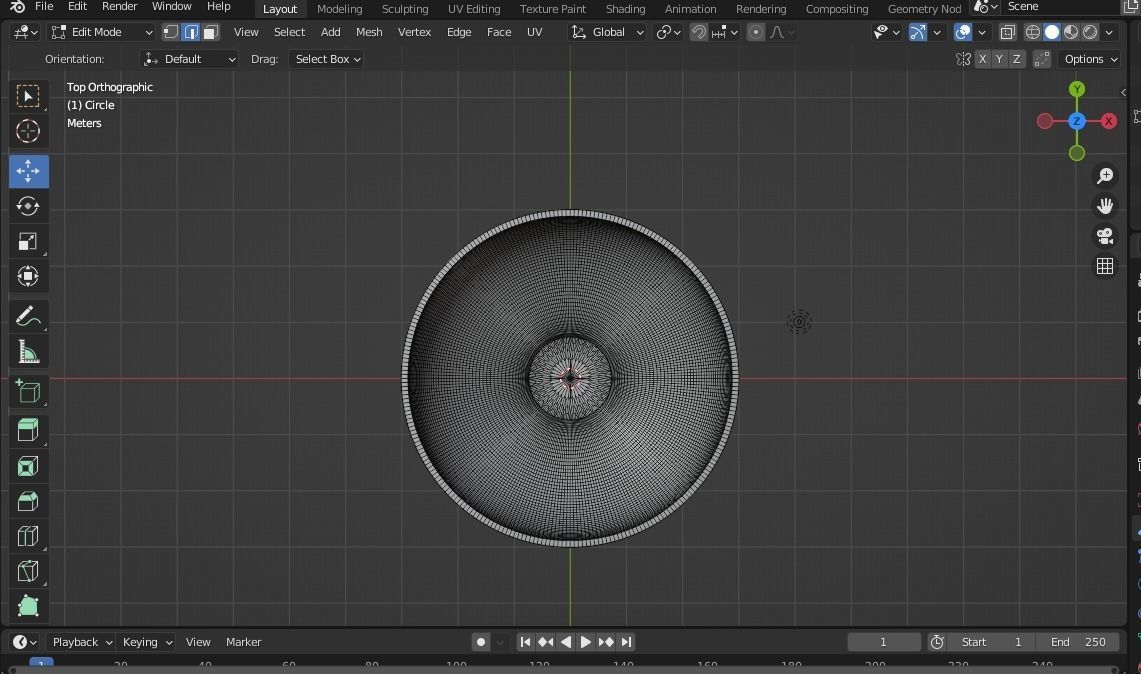Open Global transform orientation dropdown
1141x674 pixels.
coord(607,32)
